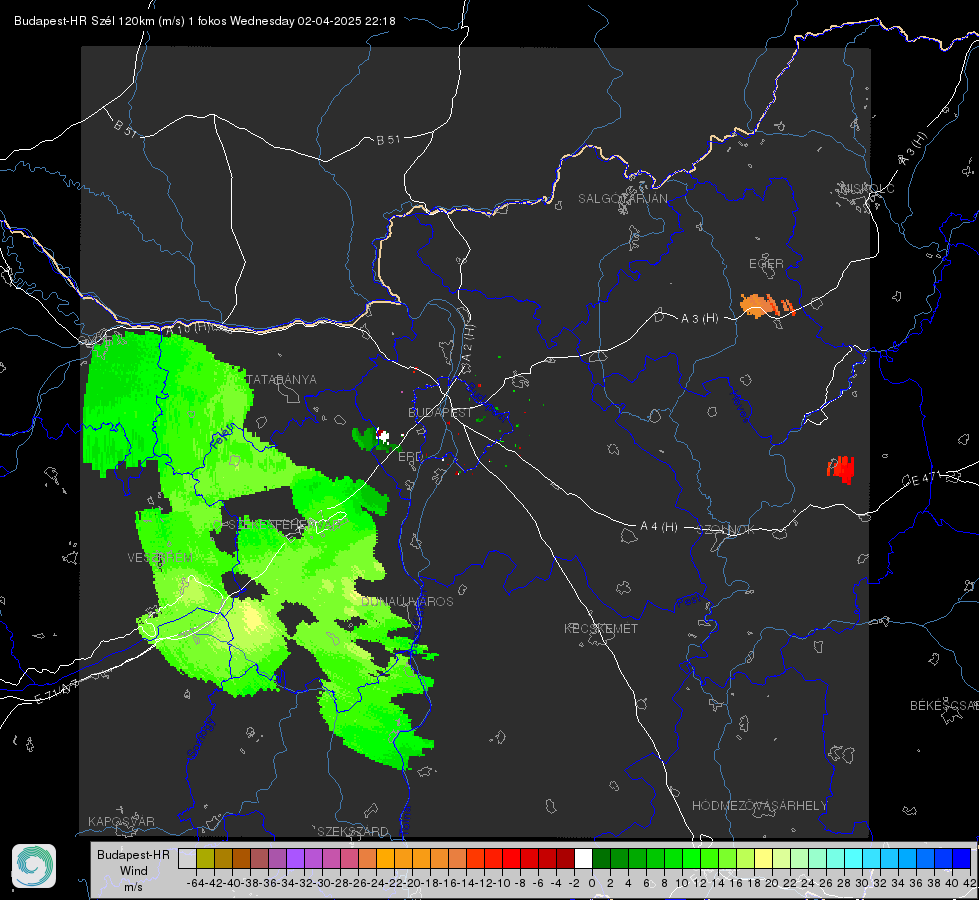Select the white swatch in the wind legend
This screenshot has height=900, width=979.
coord(583,858)
